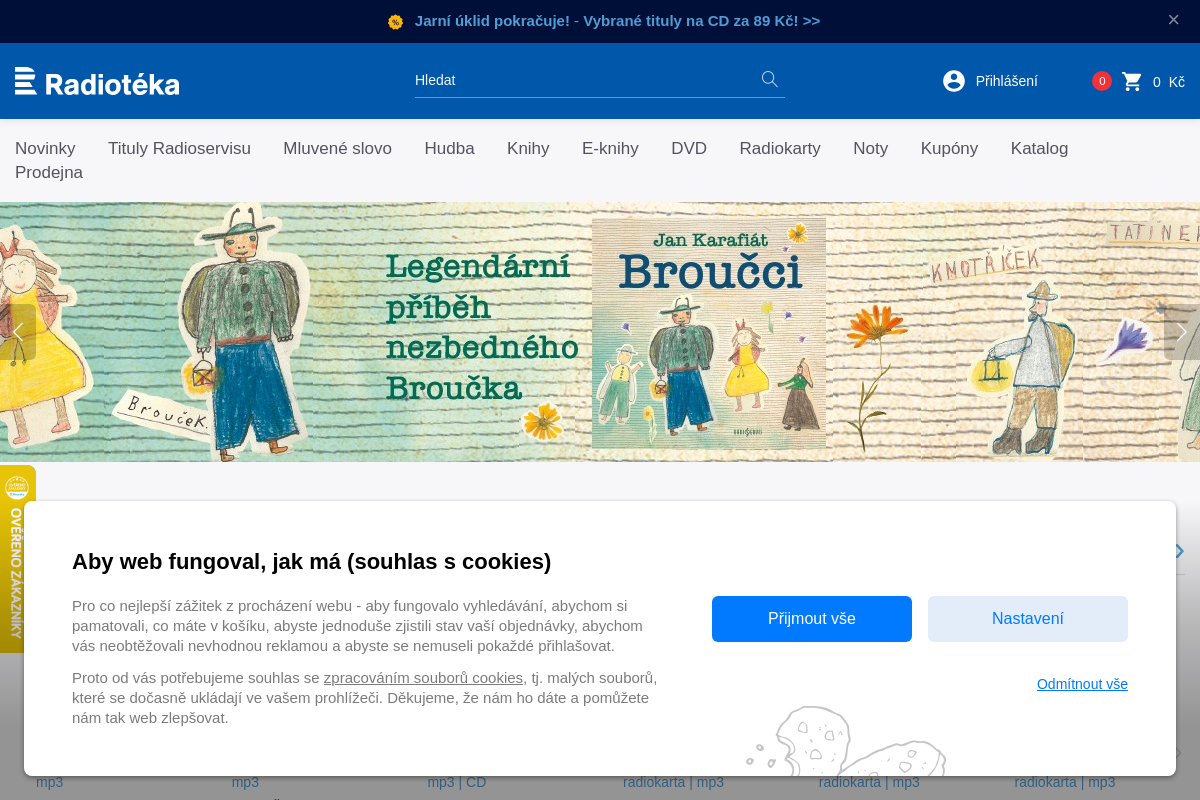Image resolution: width=1200 pixels, height=800 pixels.
Task: Click the cart total 0 Kč
Action: 1168,82
